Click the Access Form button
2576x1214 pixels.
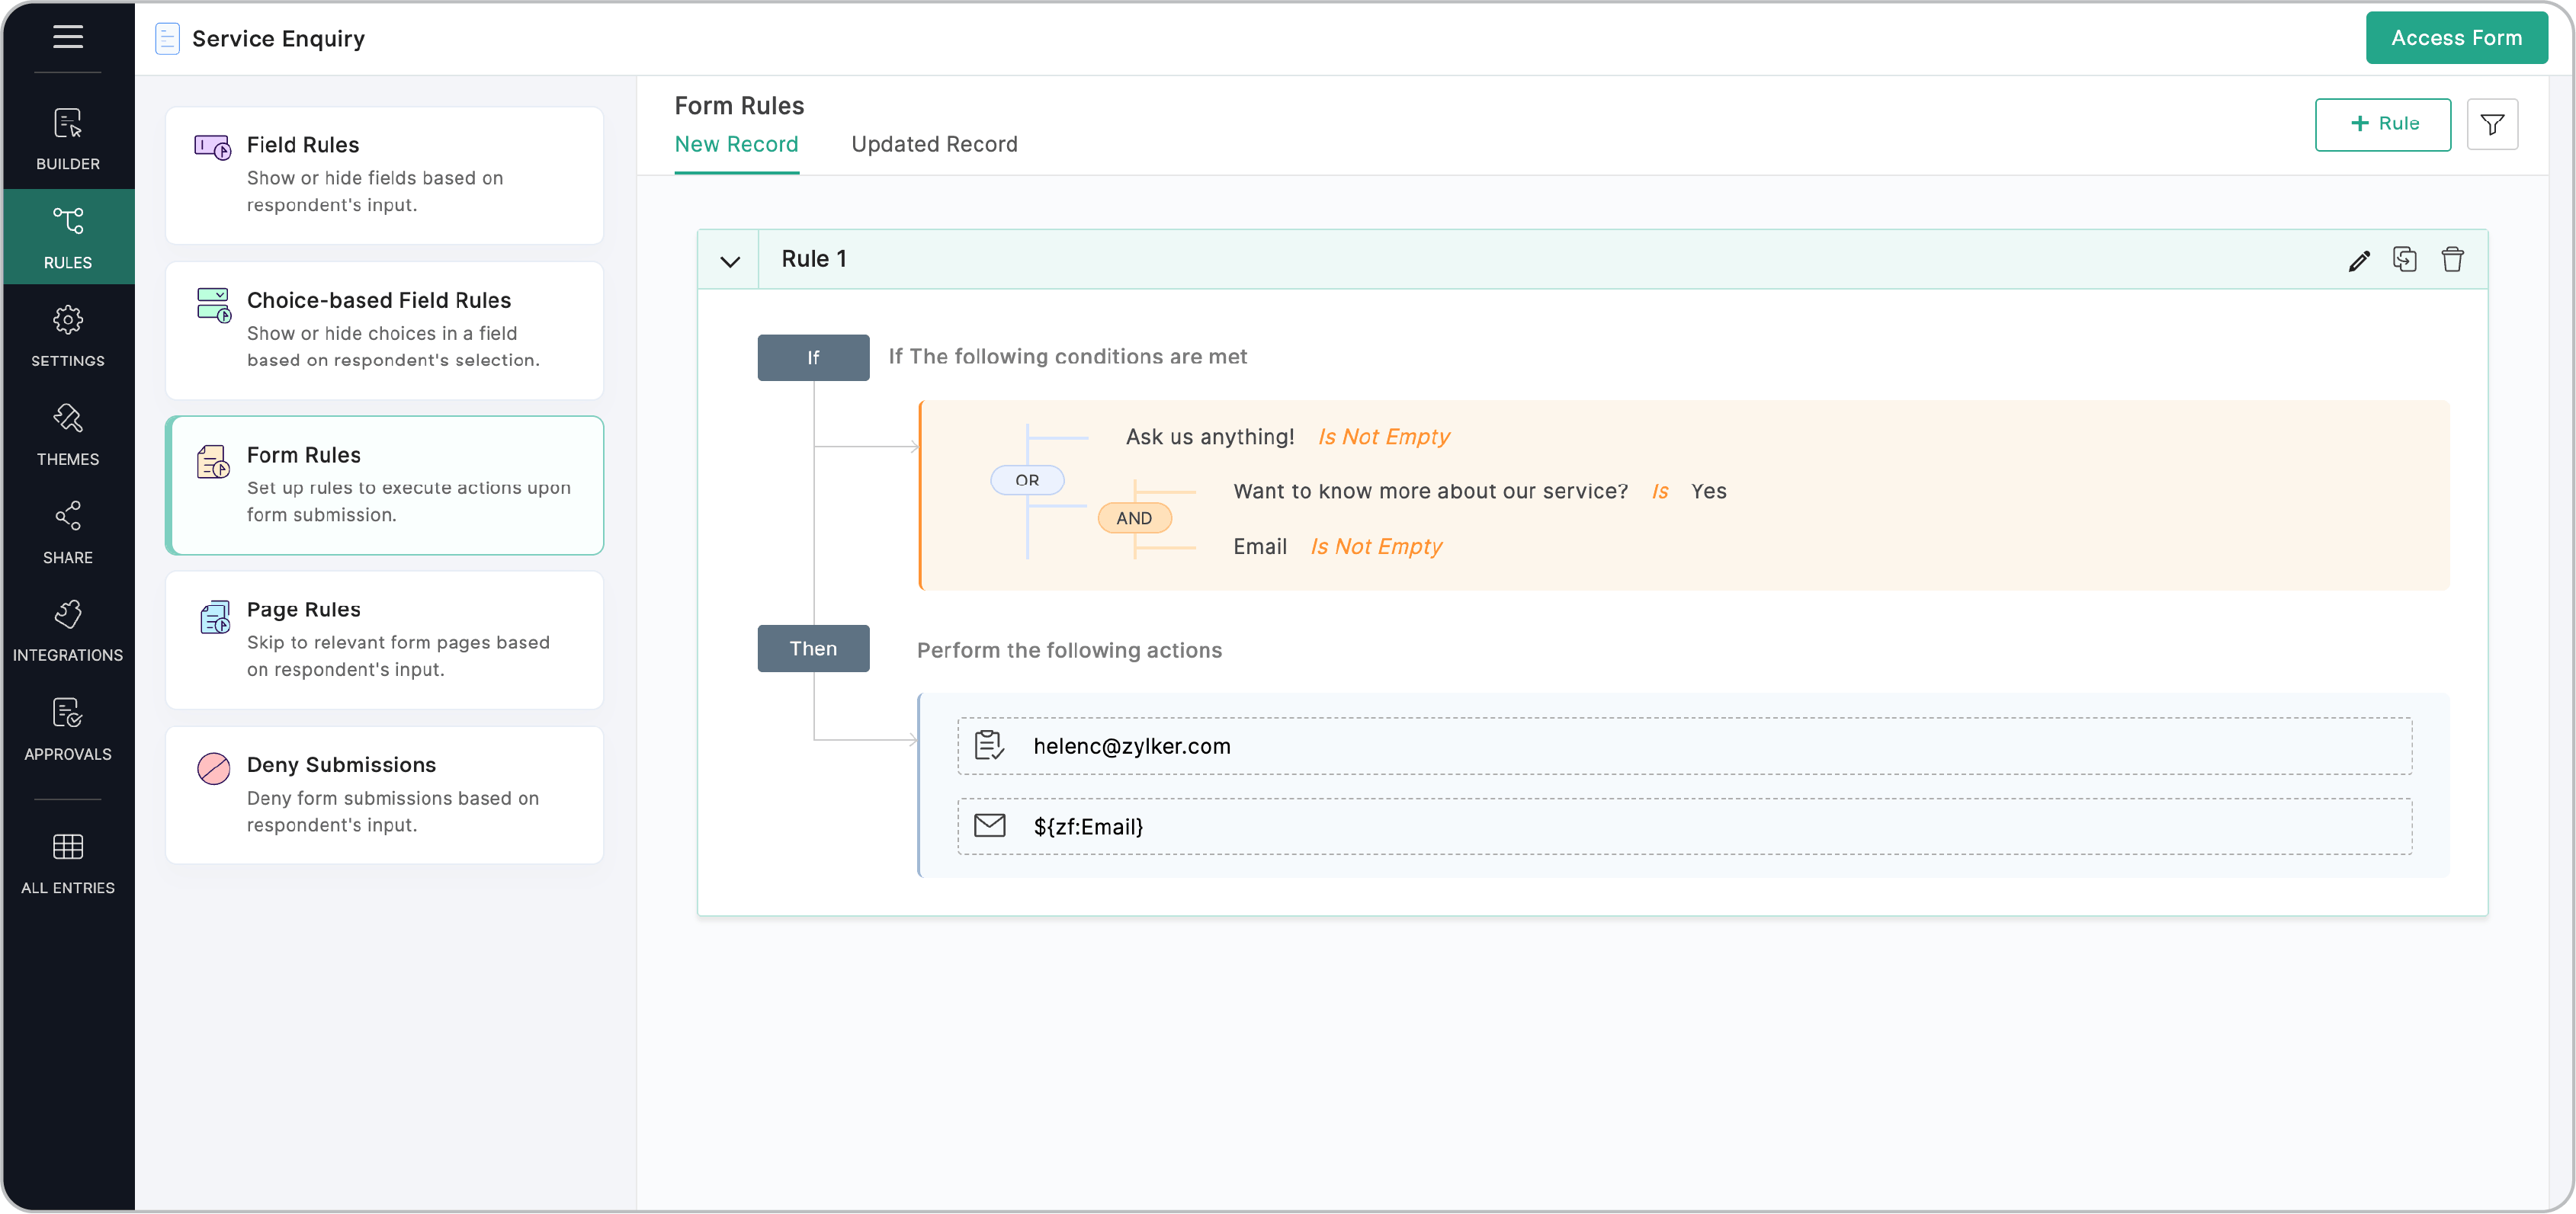click(x=2456, y=38)
